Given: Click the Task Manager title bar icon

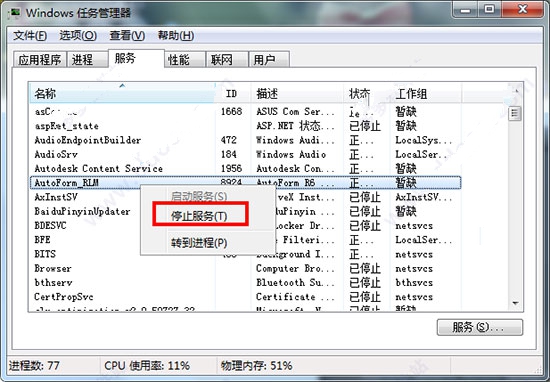Looking at the screenshot, I should [x=15, y=12].
